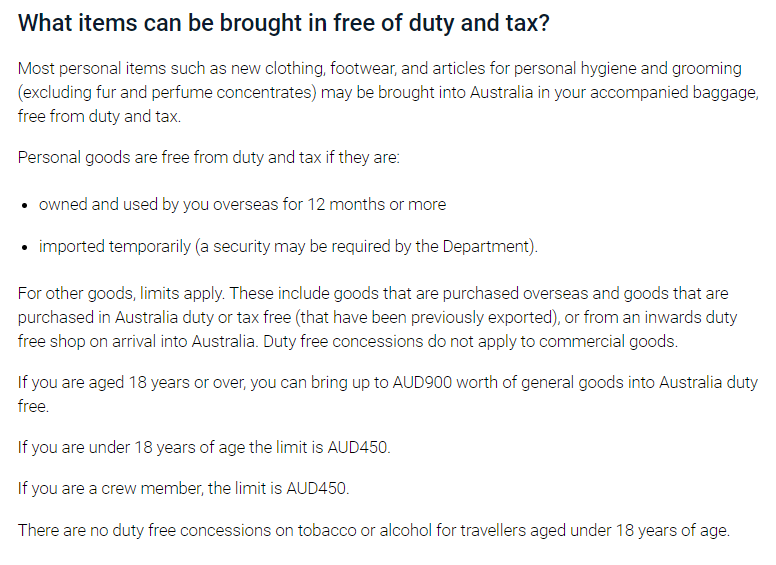Click the paragraph starting 'Most personal items'

(x=388, y=92)
